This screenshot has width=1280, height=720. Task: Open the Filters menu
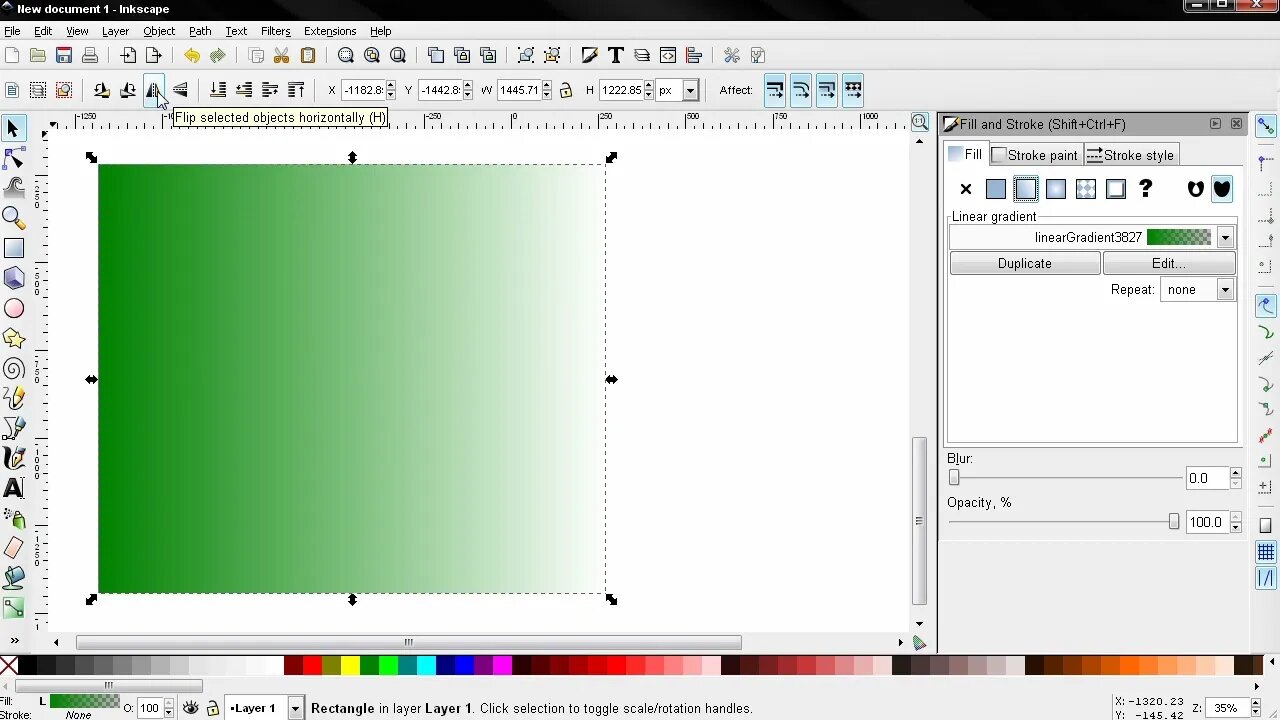pos(275,31)
